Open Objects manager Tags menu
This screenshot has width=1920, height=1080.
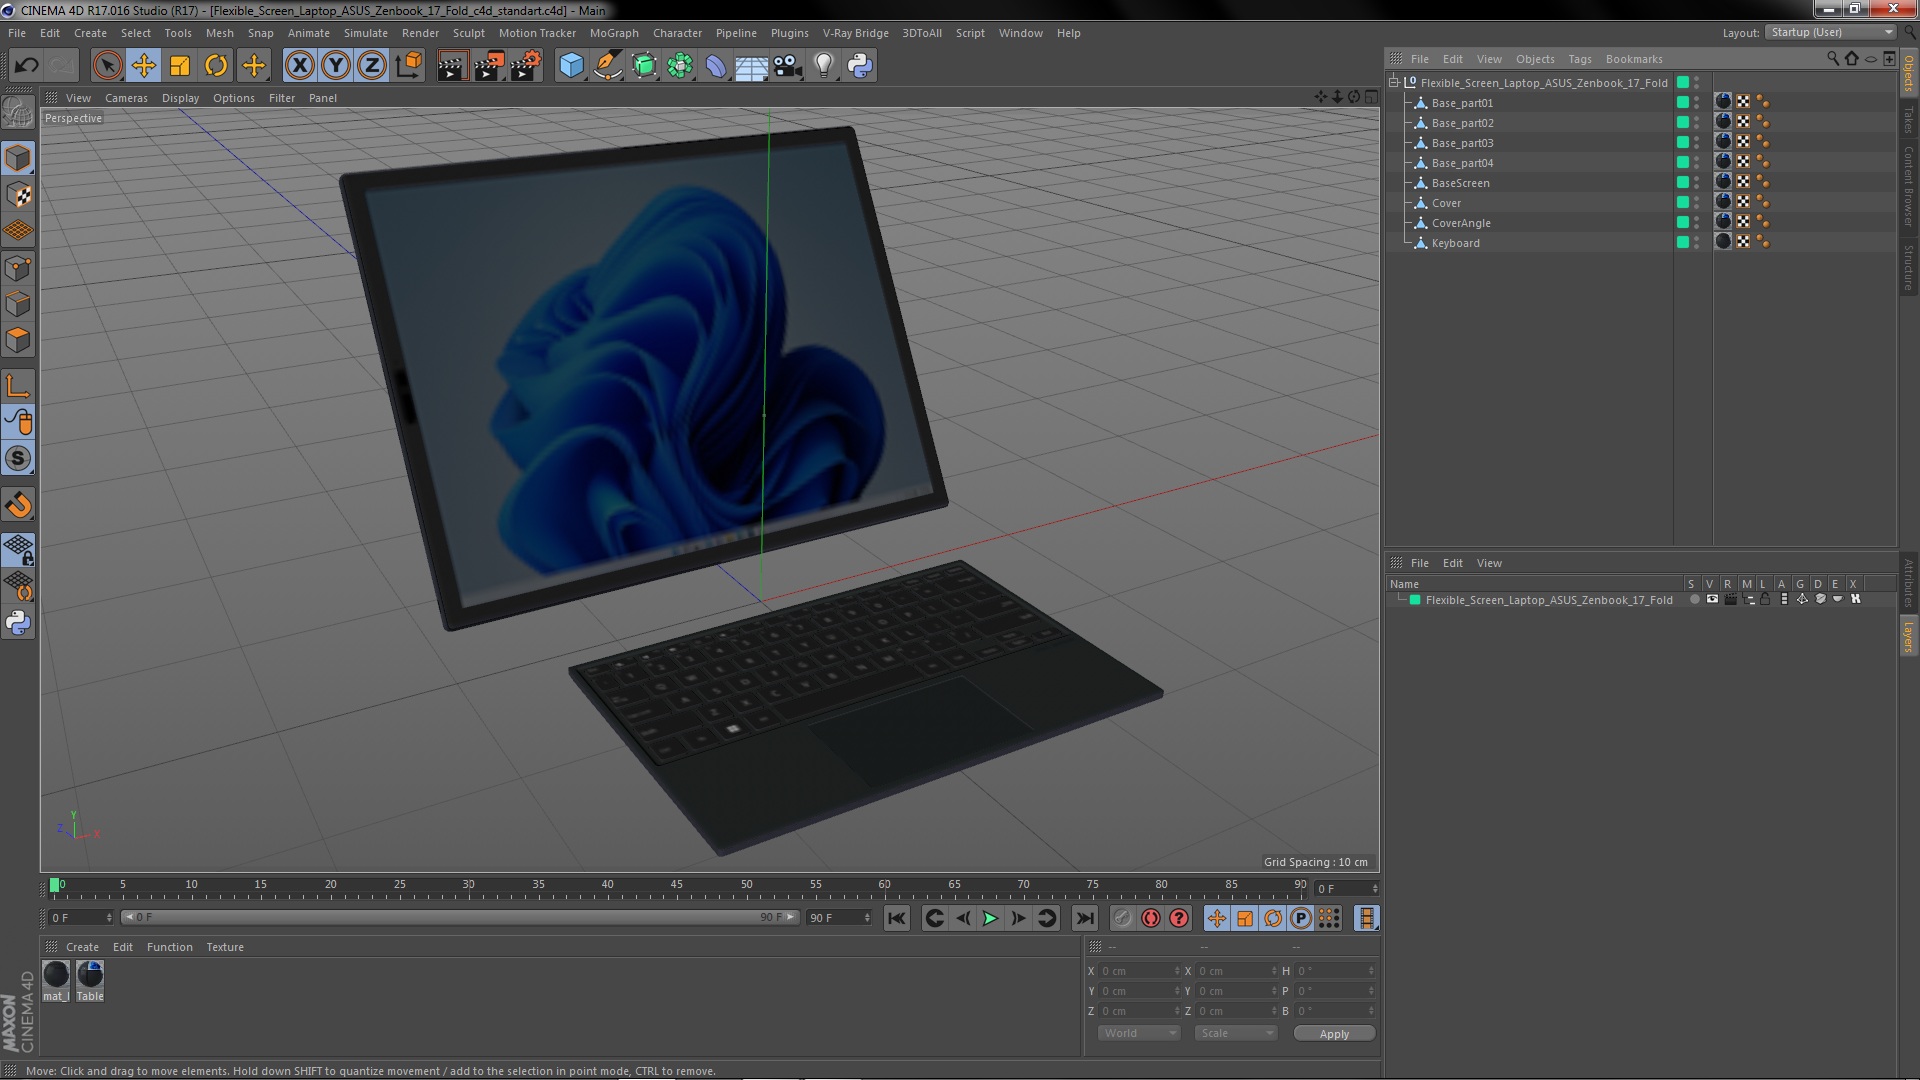[x=1579, y=59]
